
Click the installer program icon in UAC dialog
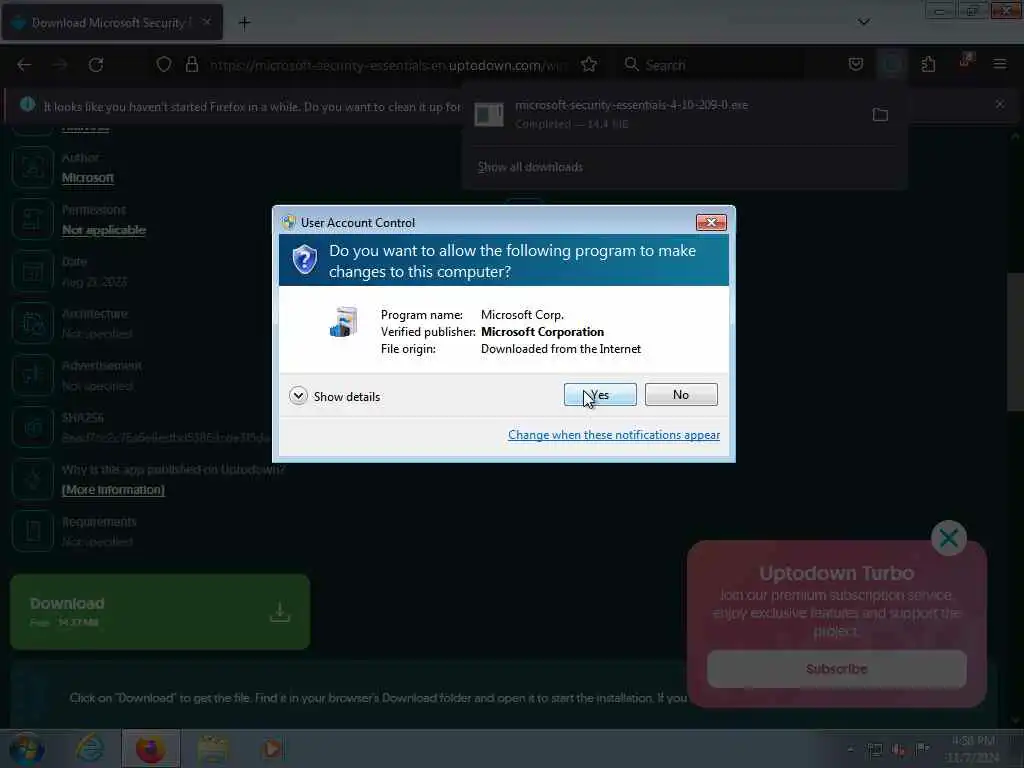(x=344, y=322)
